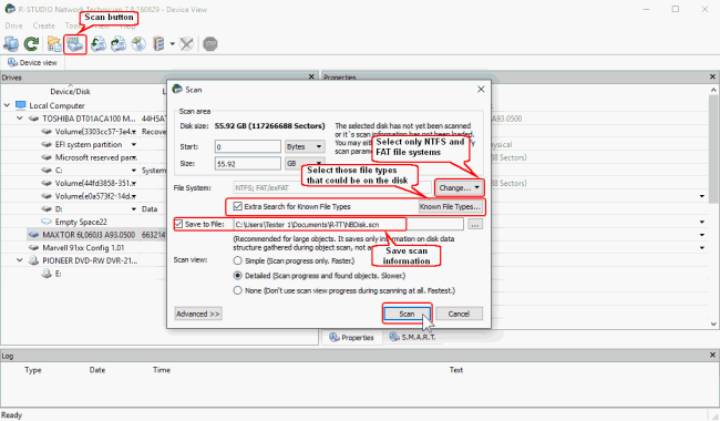Collapse the TOSHIBA DT01ACA100 drive node

tap(20, 118)
